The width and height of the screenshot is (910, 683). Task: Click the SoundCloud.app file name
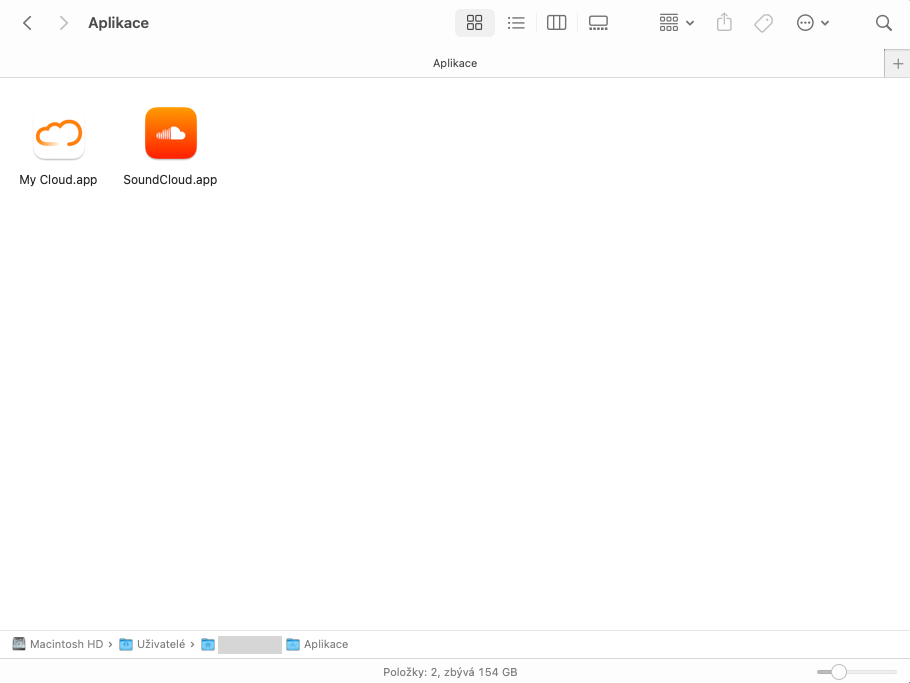tap(170, 180)
